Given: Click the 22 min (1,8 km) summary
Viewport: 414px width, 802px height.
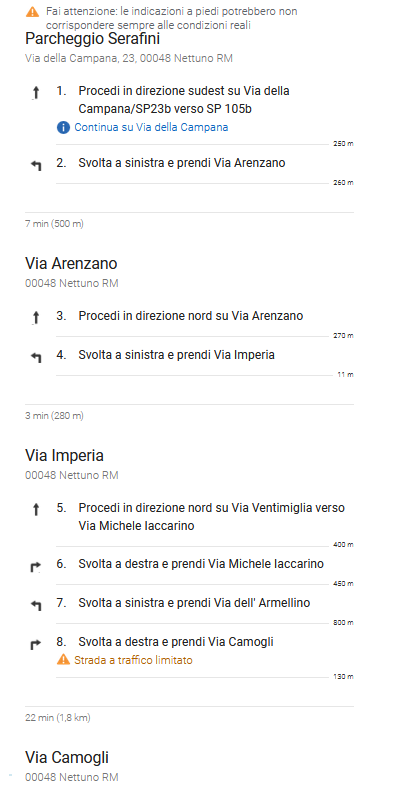Looking at the screenshot, I should [58, 718].
